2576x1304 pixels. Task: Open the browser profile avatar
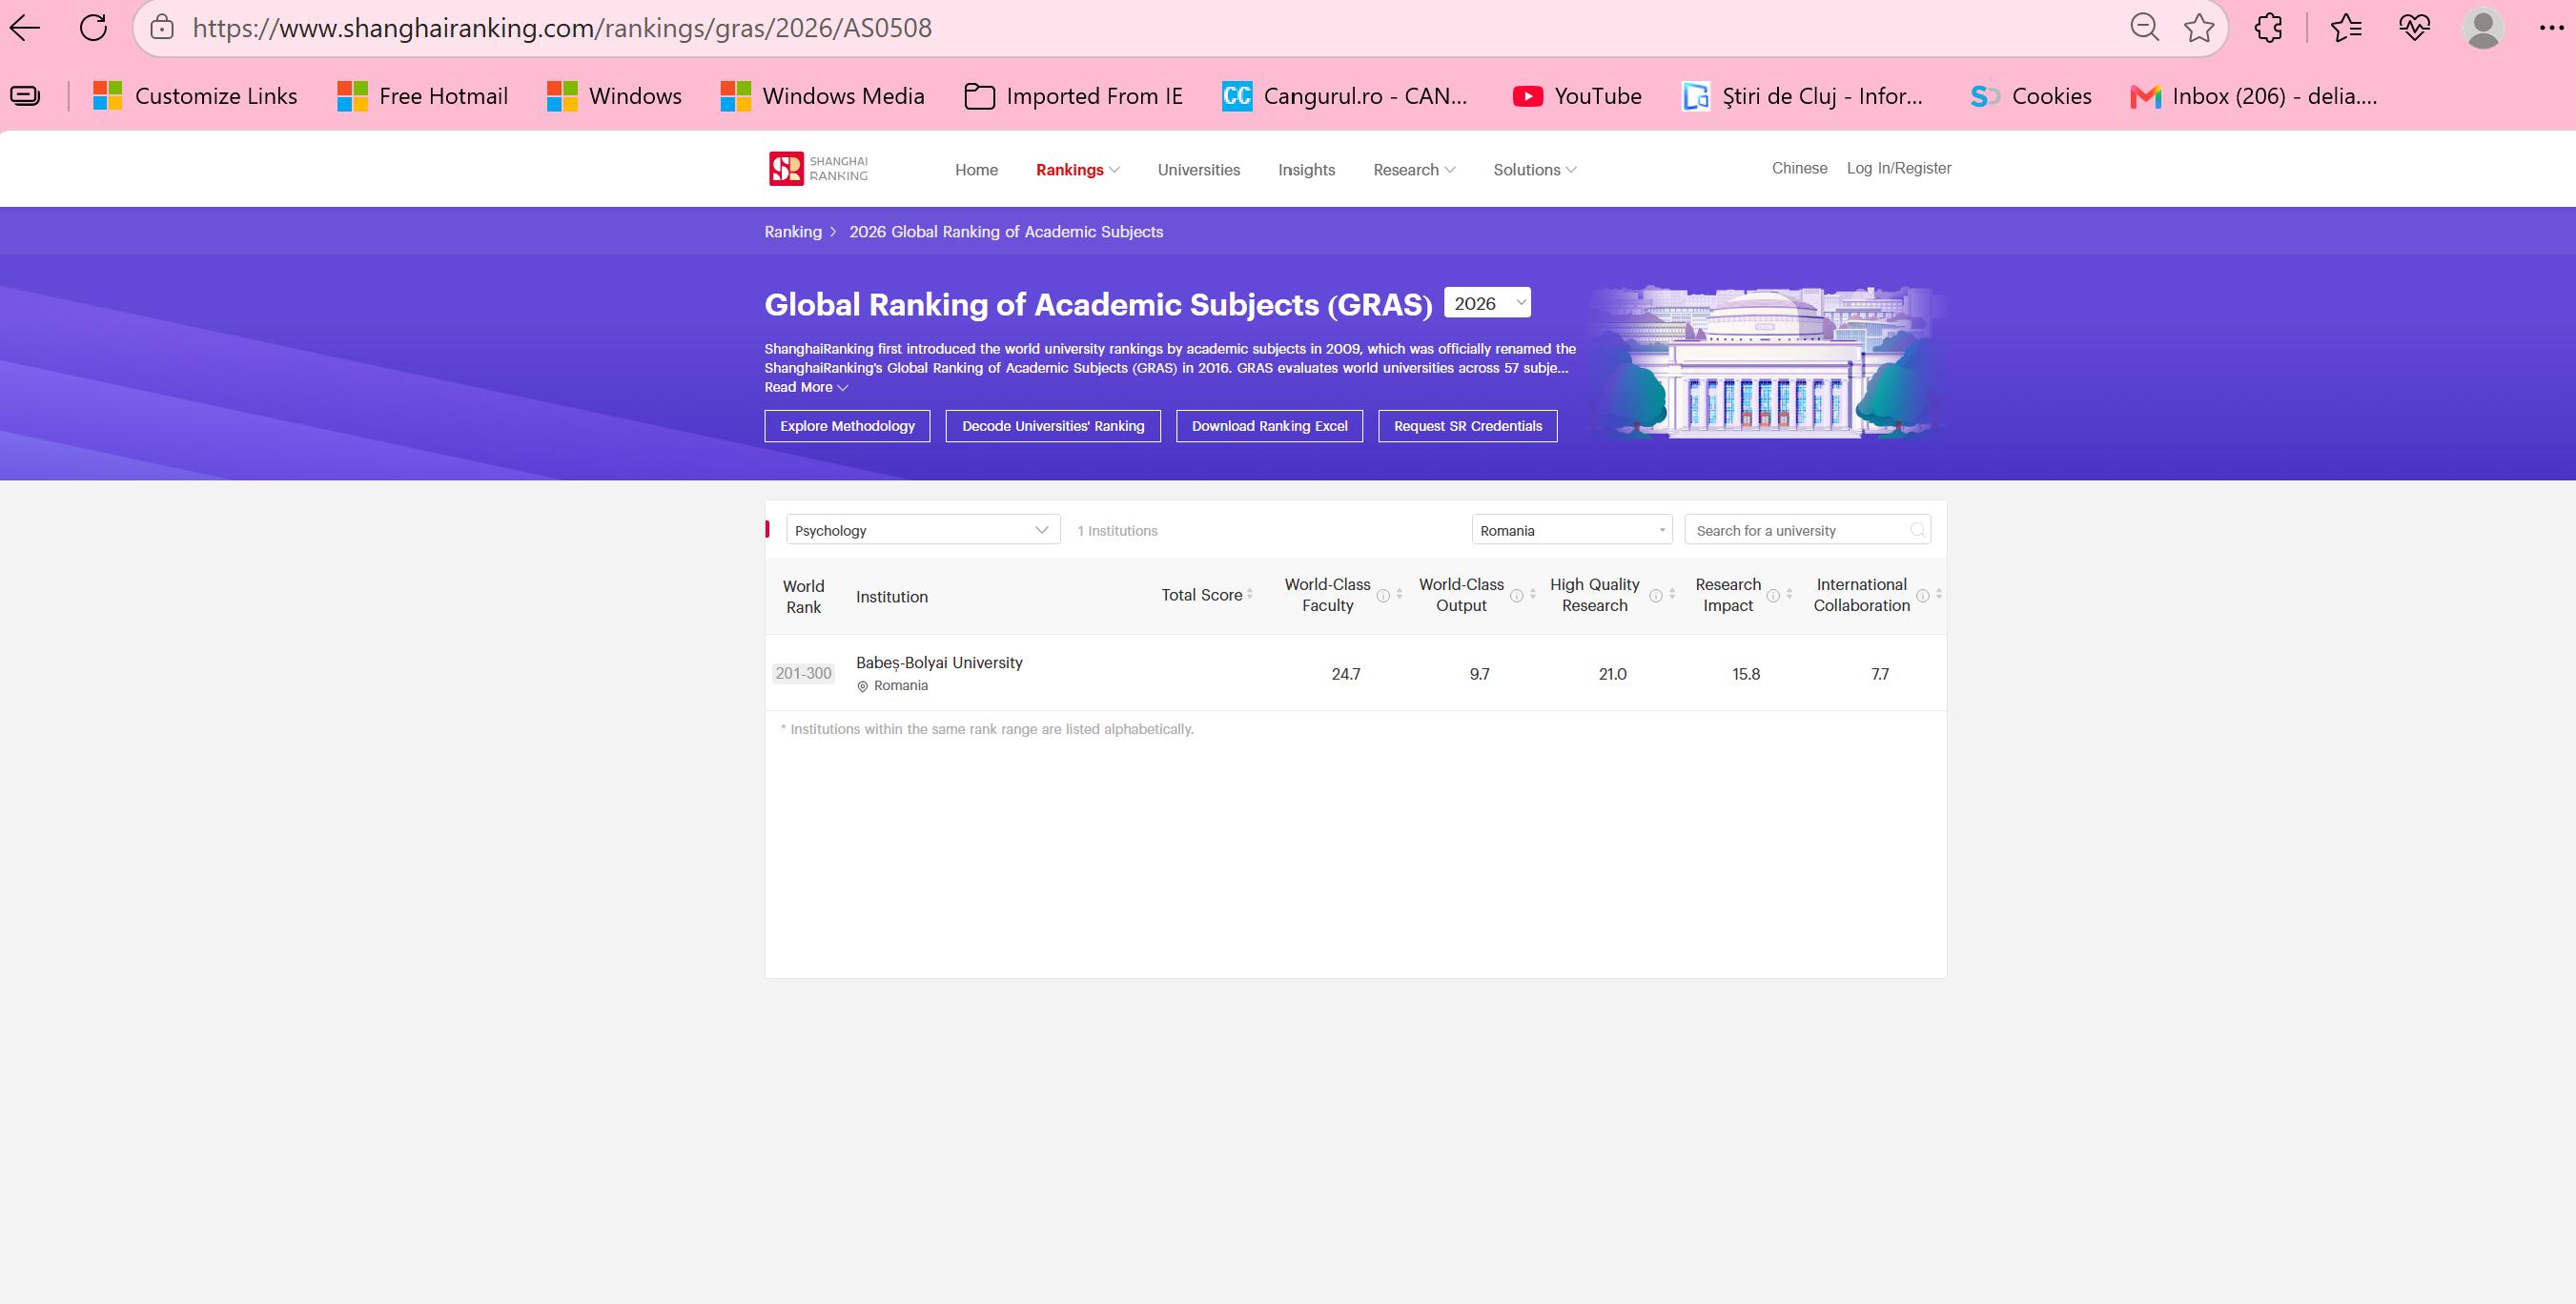coord(2482,28)
